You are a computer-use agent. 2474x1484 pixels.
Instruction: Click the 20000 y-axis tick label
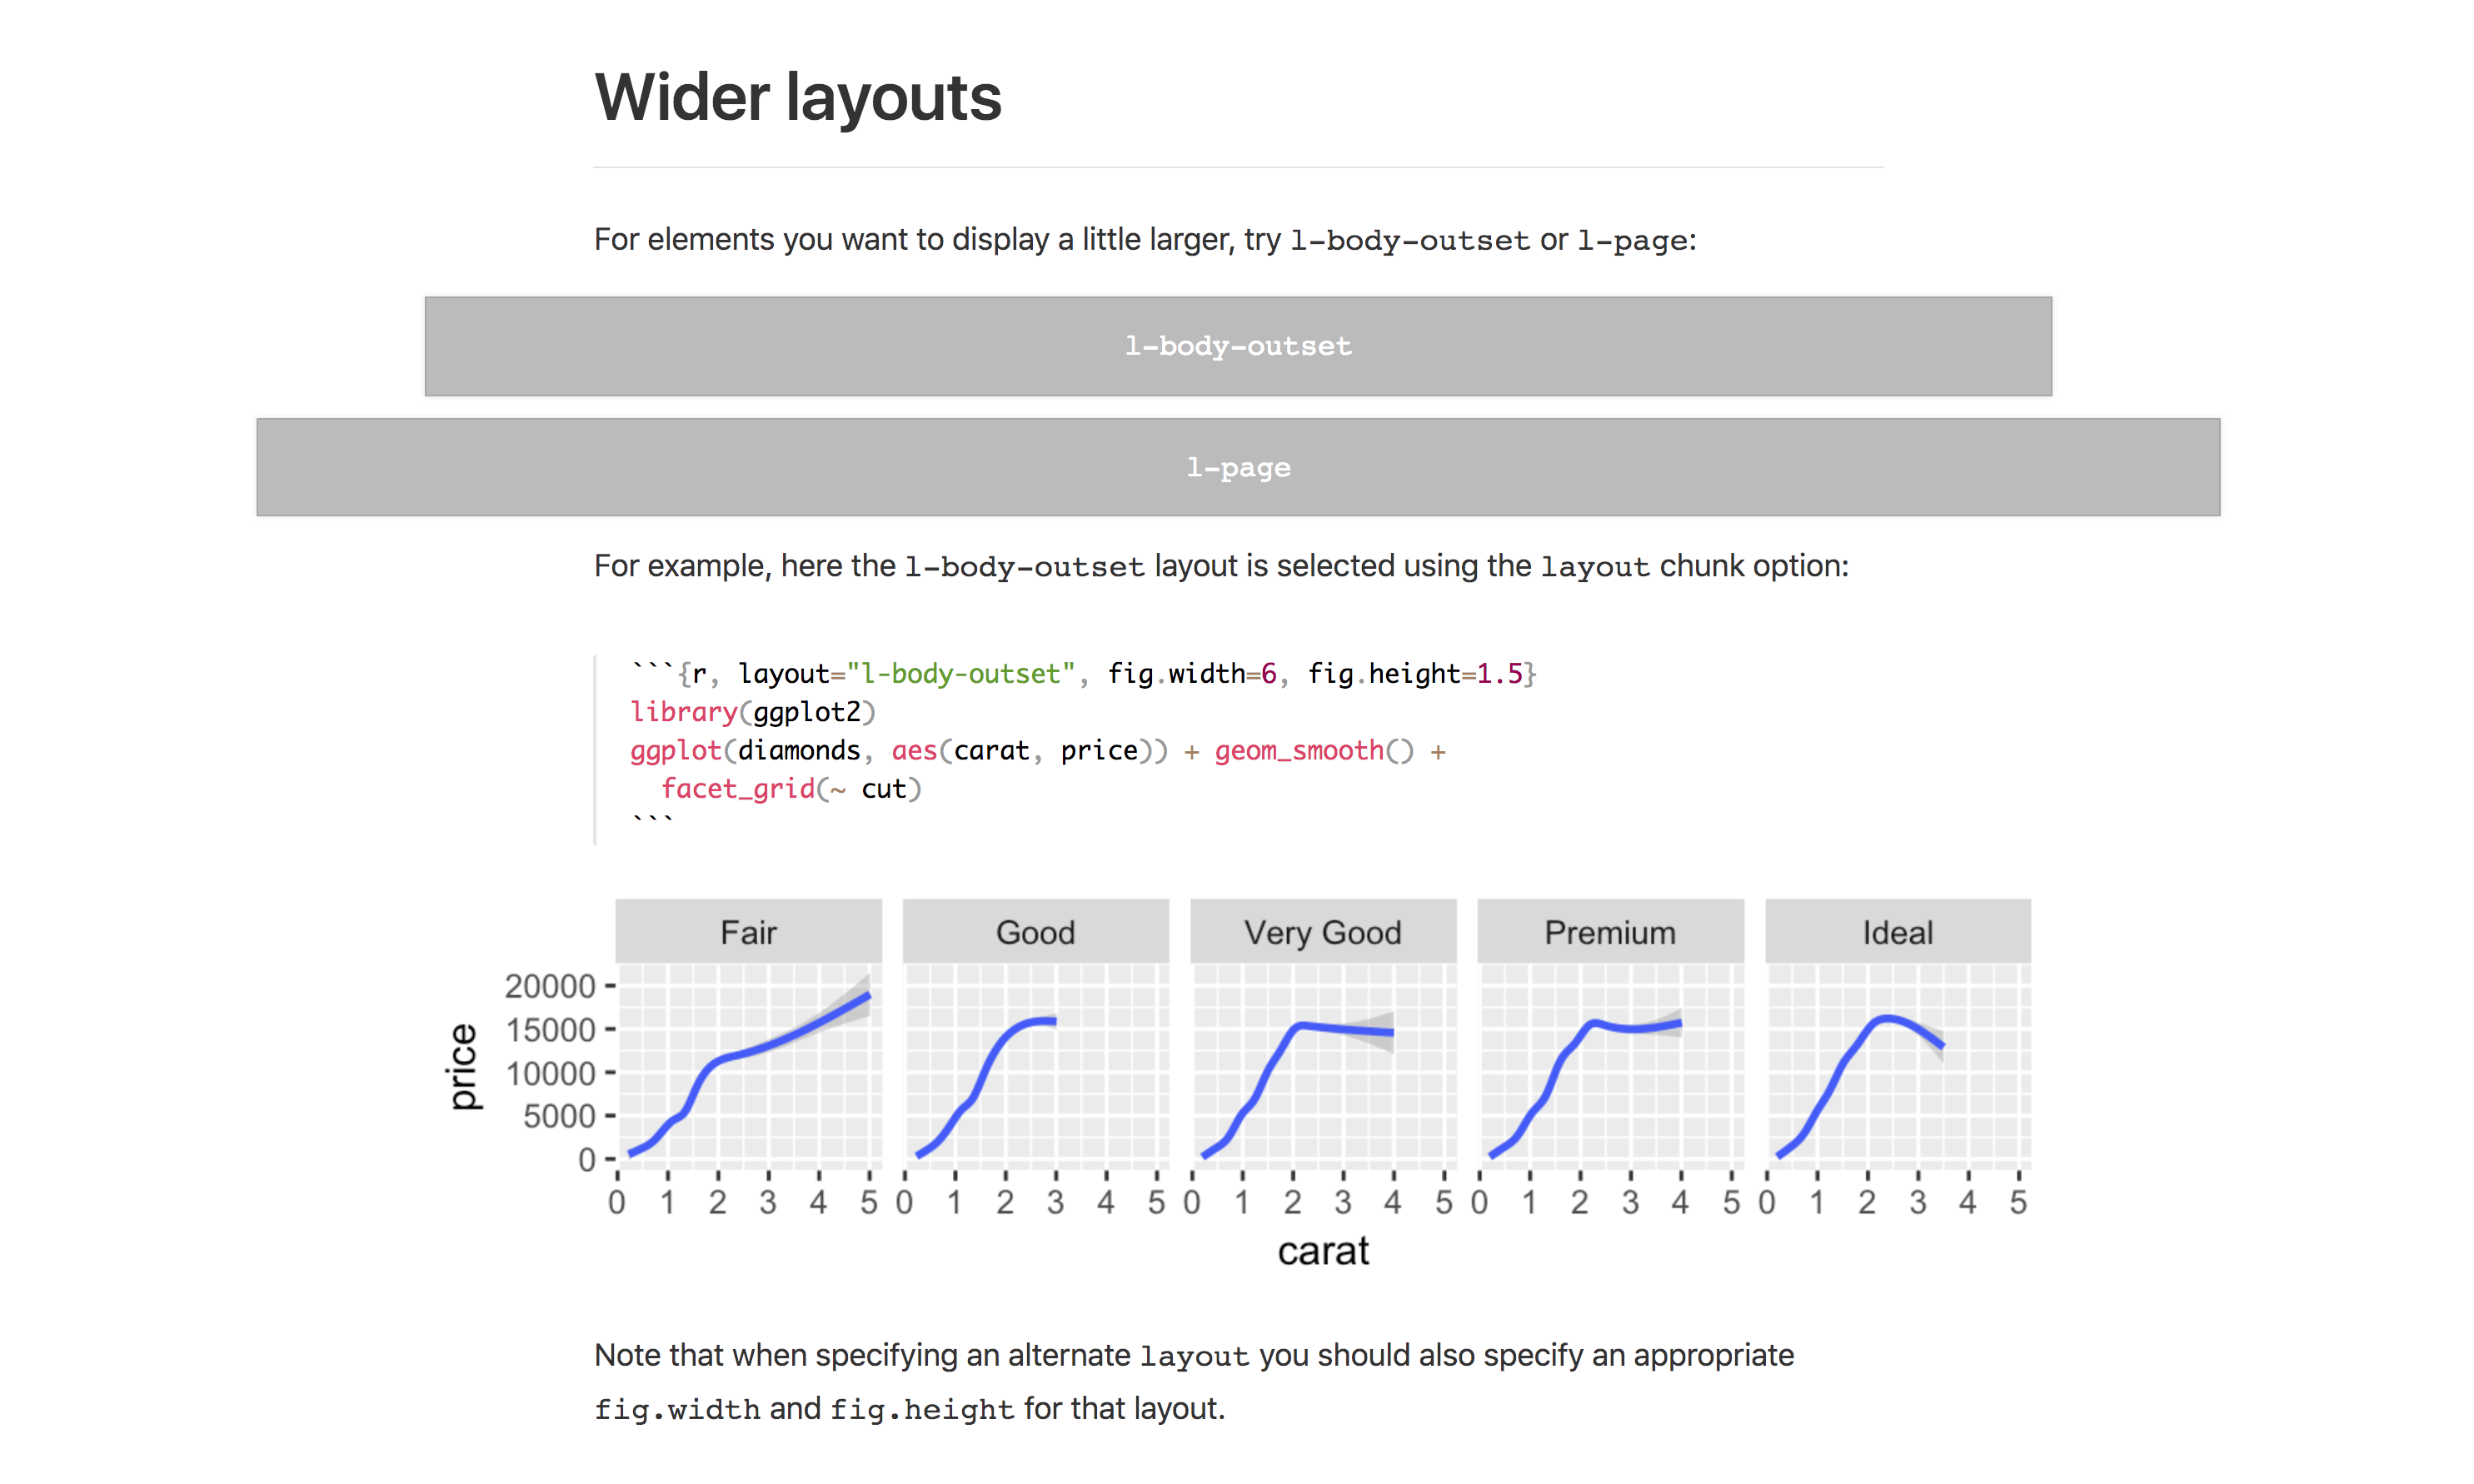pos(549,986)
